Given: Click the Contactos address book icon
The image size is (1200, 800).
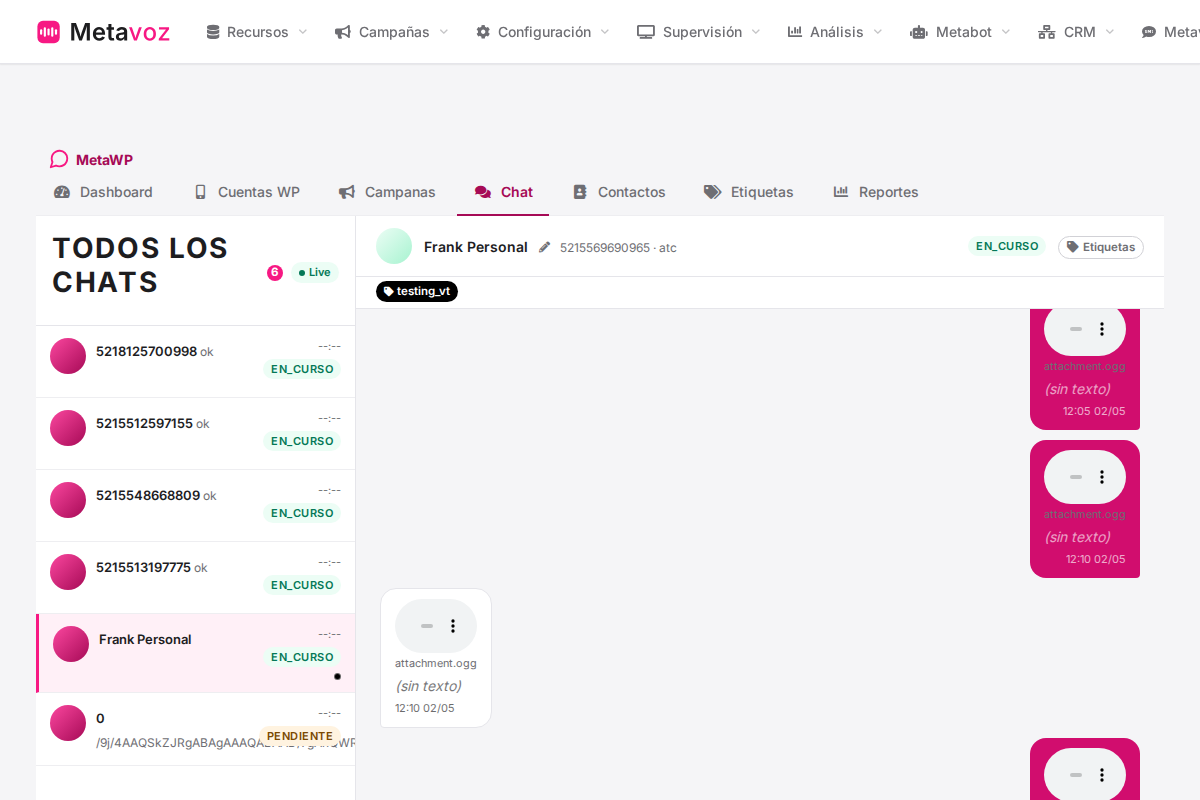Looking at the screenshot, I should coord(579,192).
